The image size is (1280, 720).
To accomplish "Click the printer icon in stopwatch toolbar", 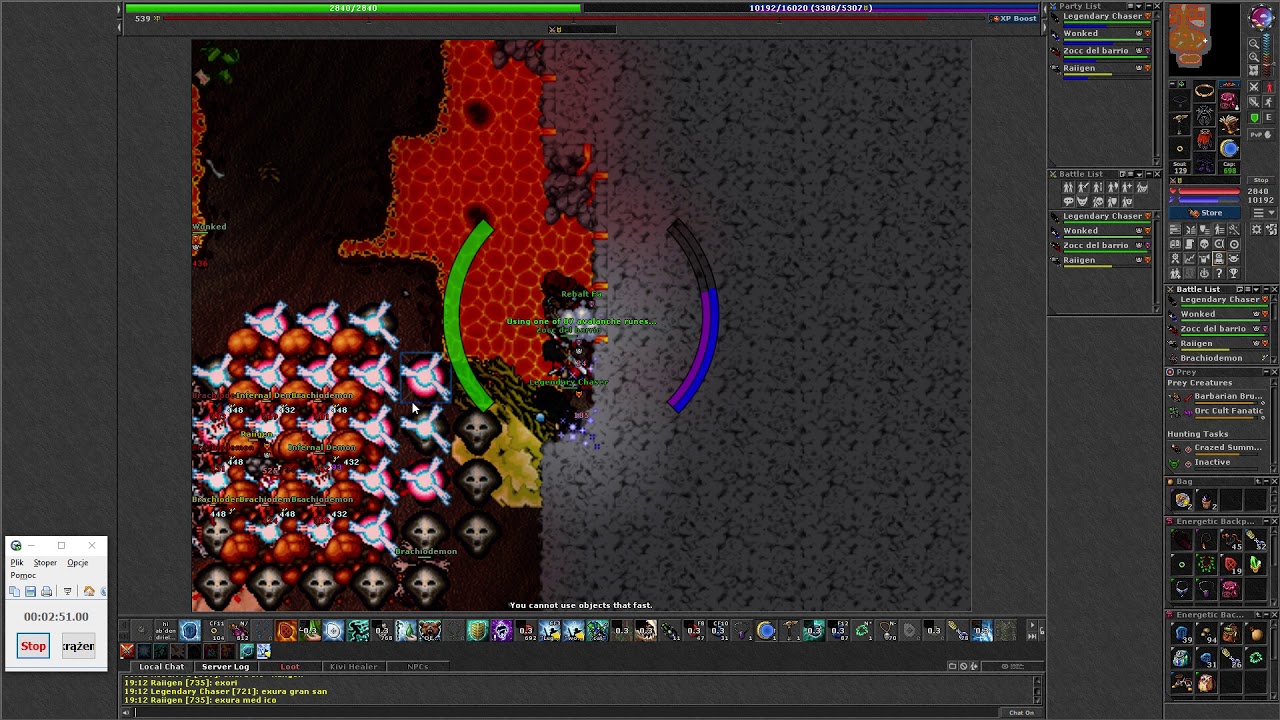I will (46, 591).
